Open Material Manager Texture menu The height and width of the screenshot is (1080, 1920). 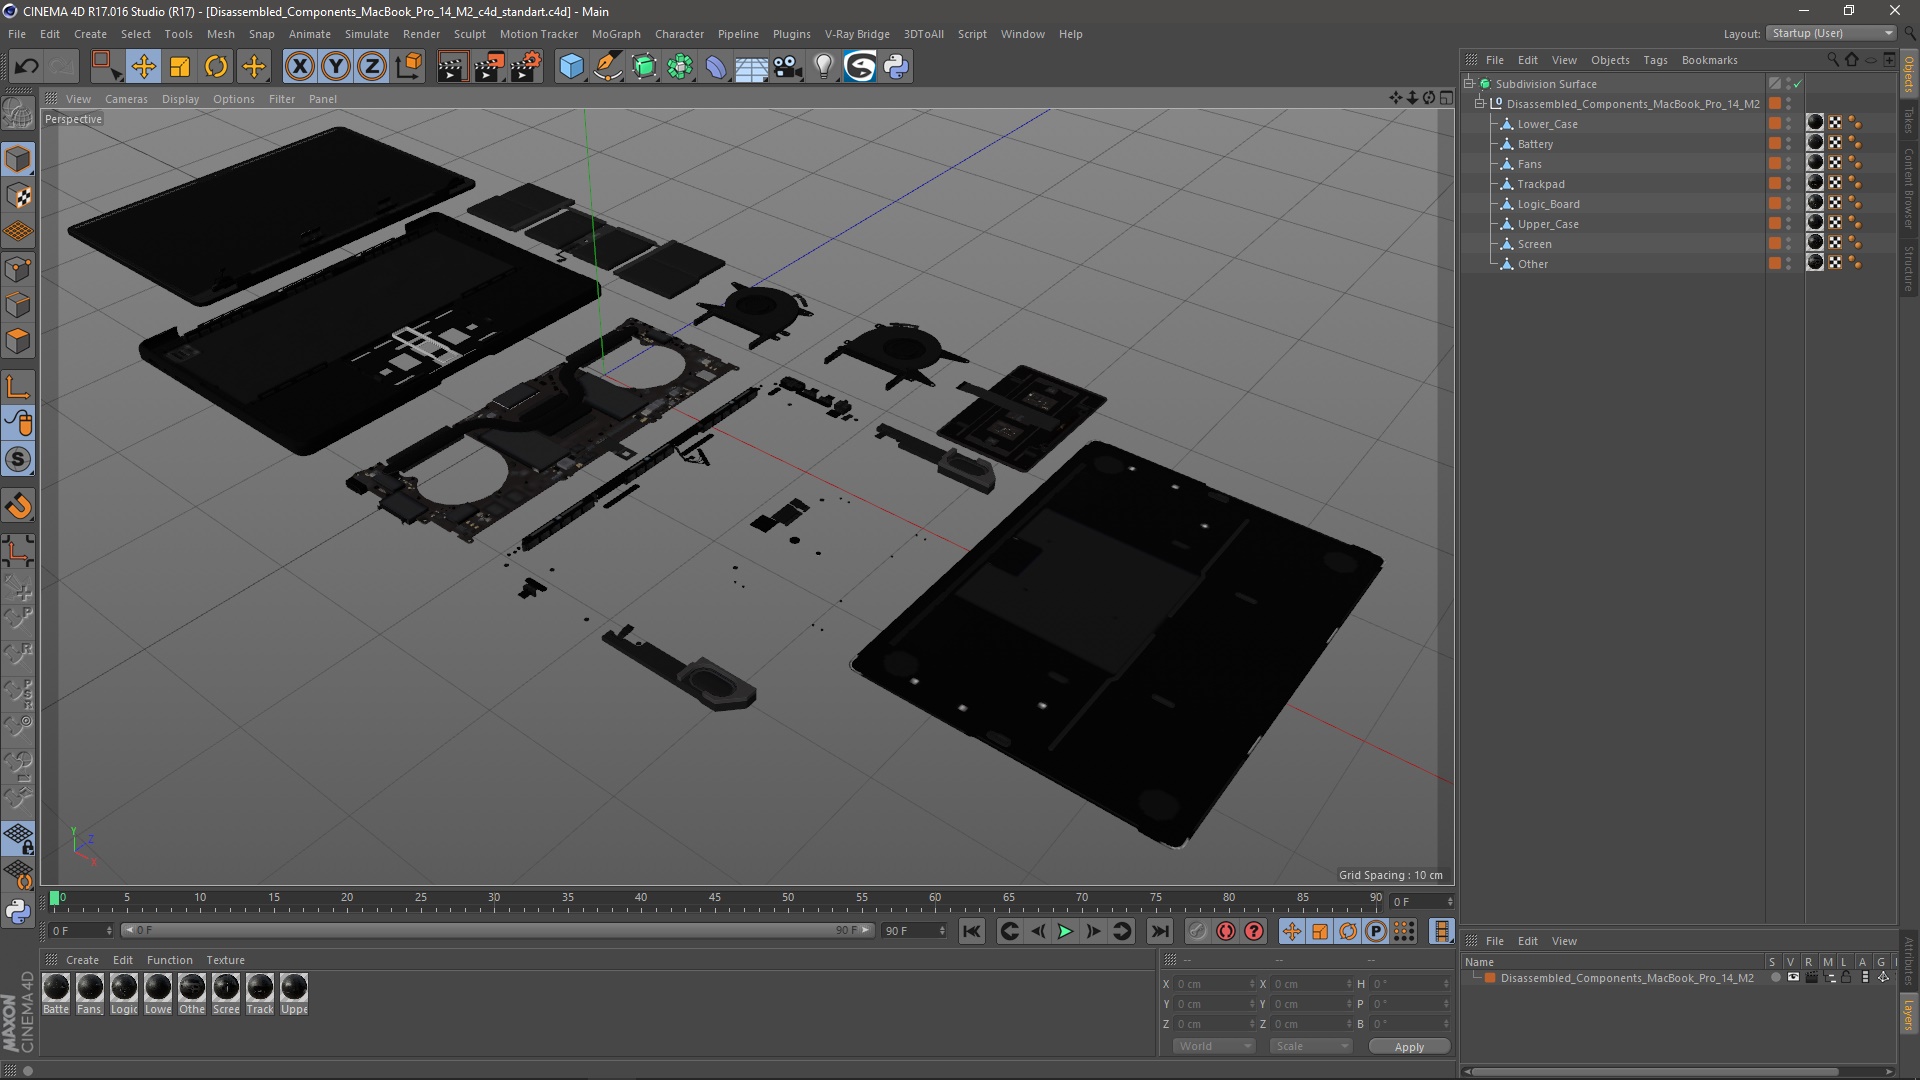[x=225, y=960]
